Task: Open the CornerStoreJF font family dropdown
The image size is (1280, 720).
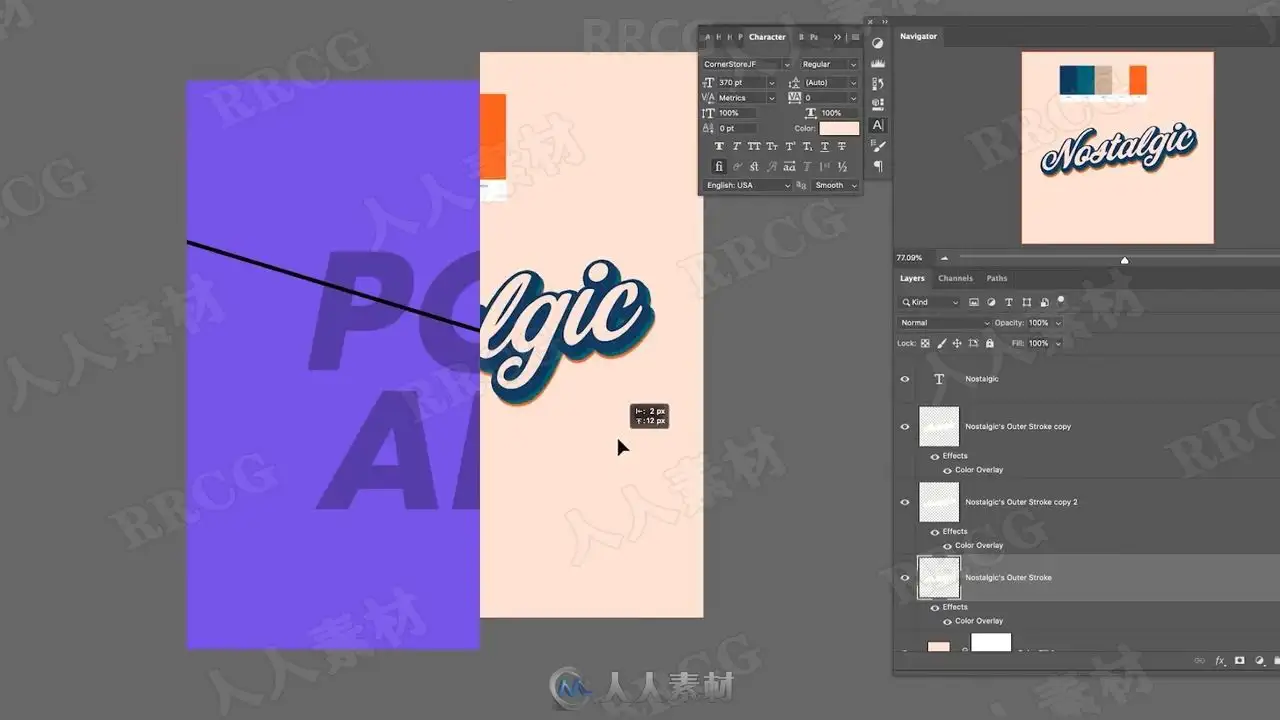Action: 747,64
